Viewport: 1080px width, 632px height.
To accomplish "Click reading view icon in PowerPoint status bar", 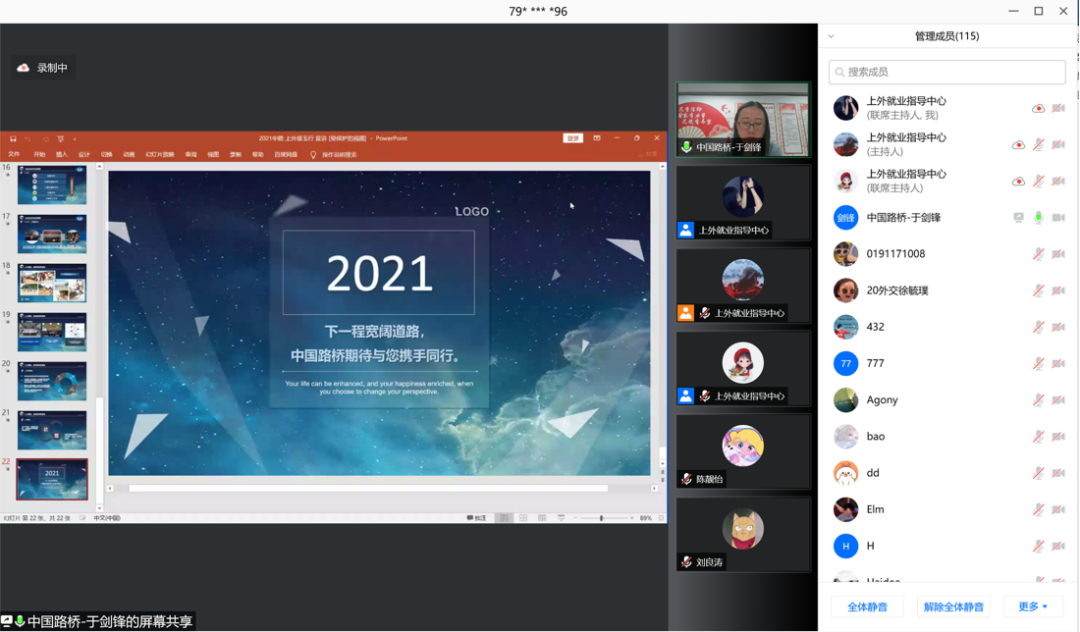I will 542,518.
